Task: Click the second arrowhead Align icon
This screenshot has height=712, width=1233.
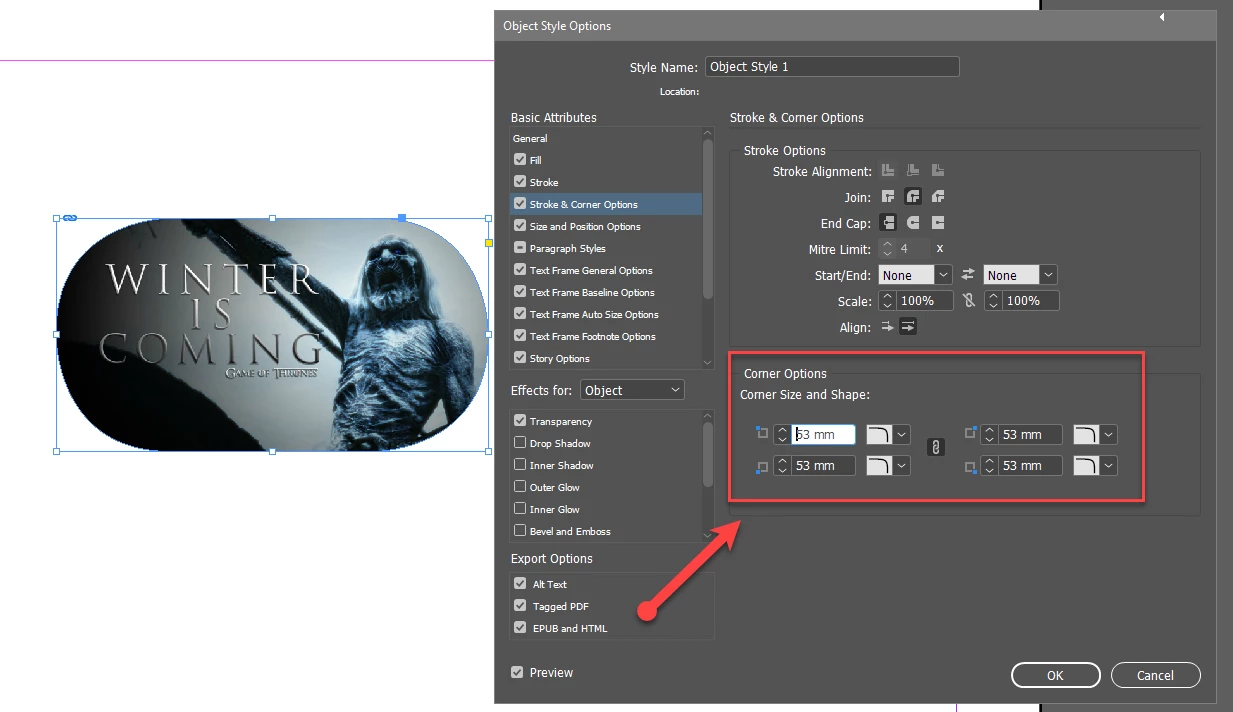Action: (909, 327)
